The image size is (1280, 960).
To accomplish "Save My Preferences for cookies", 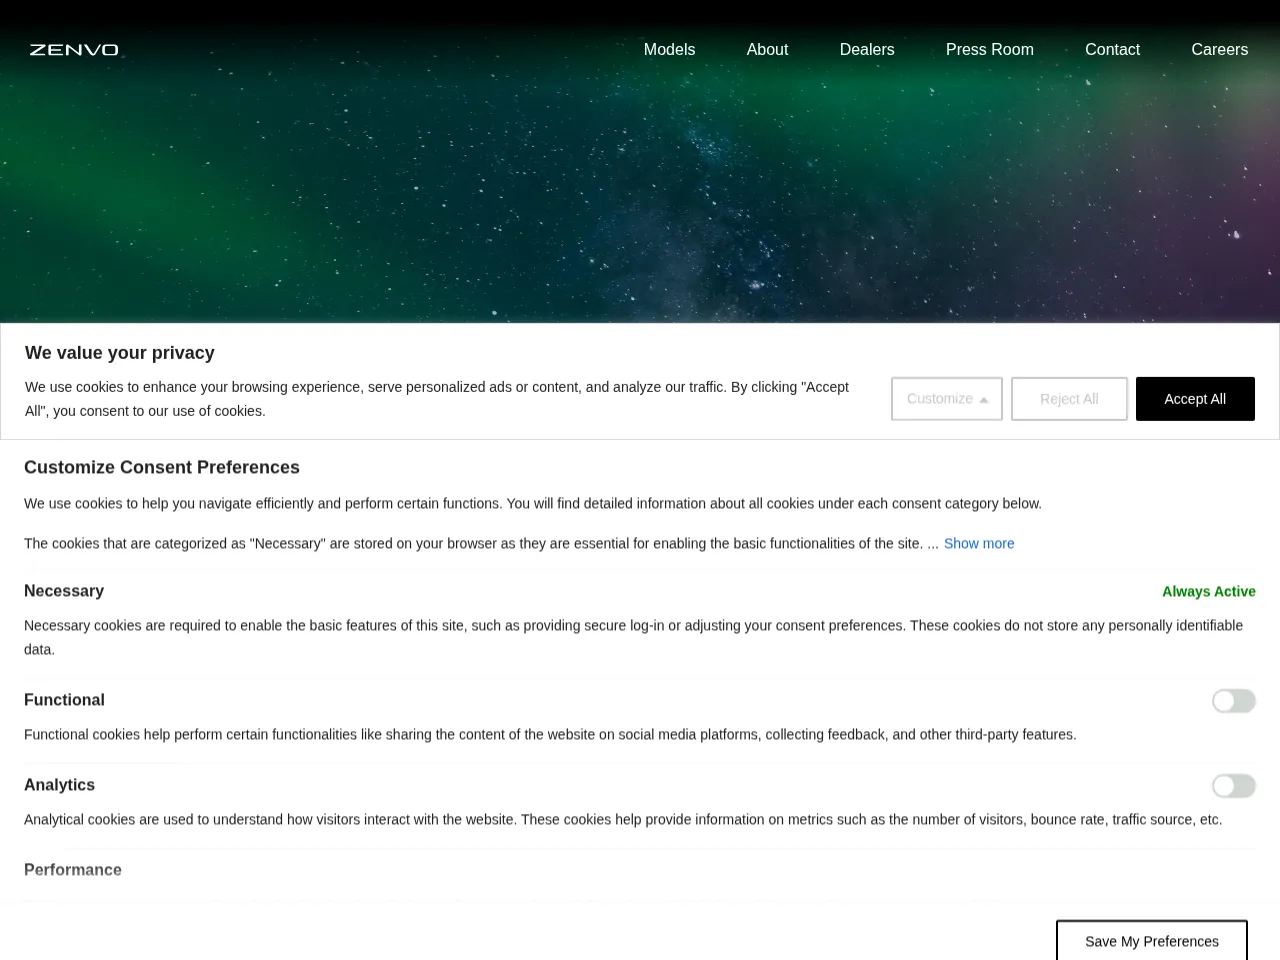I will (x=1152, y=941).
